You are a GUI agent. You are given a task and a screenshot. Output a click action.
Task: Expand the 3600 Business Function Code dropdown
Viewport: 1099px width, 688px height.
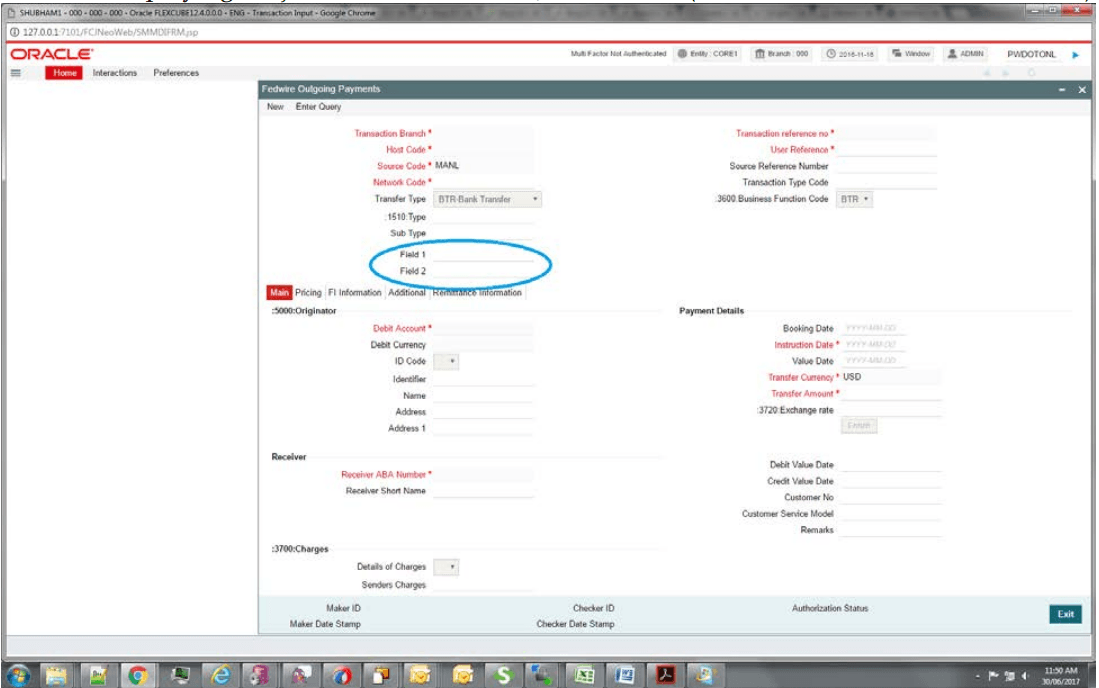(x=854, y=200)
